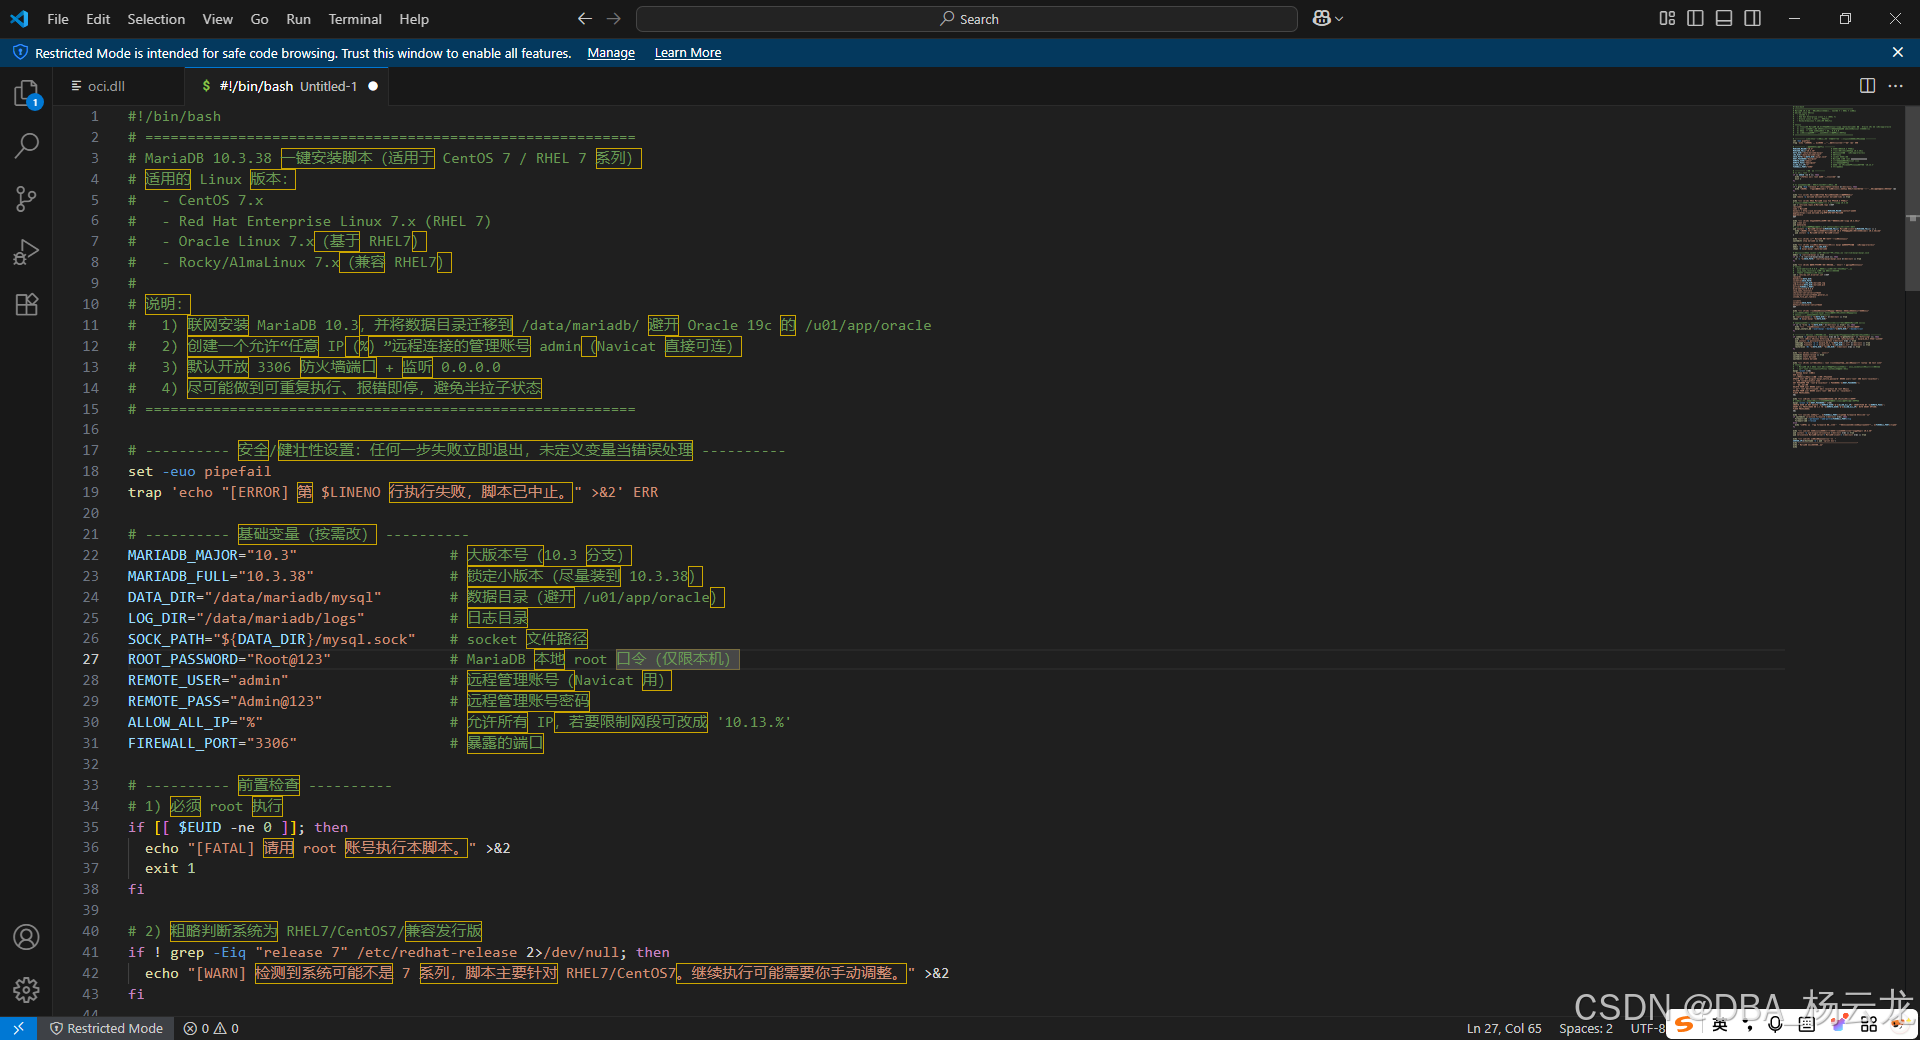This screenshot has width=1920, height=1040.
Task: Open editor More Actions ellipsis
Action: coord(1896,86)
